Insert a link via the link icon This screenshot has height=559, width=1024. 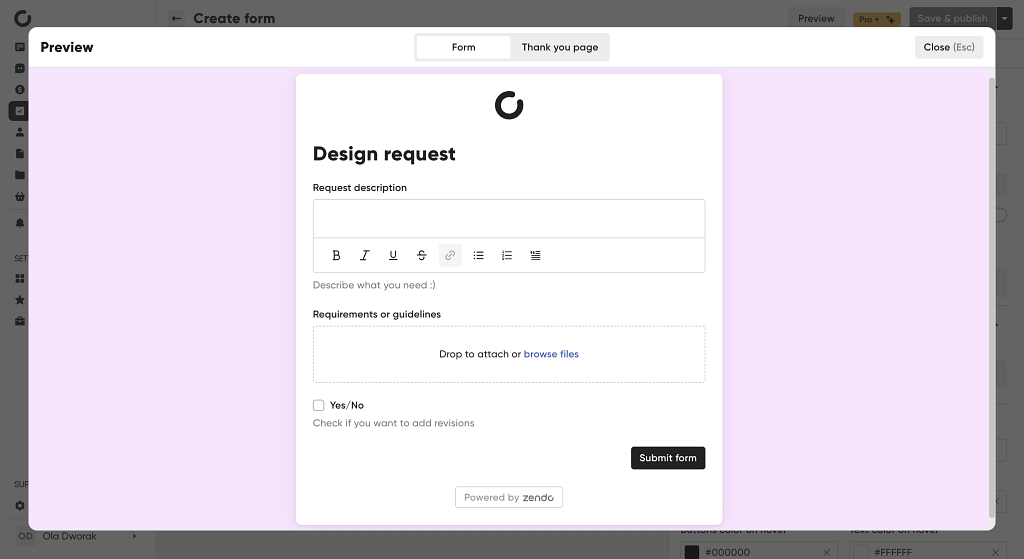click(x=450, y=255)
